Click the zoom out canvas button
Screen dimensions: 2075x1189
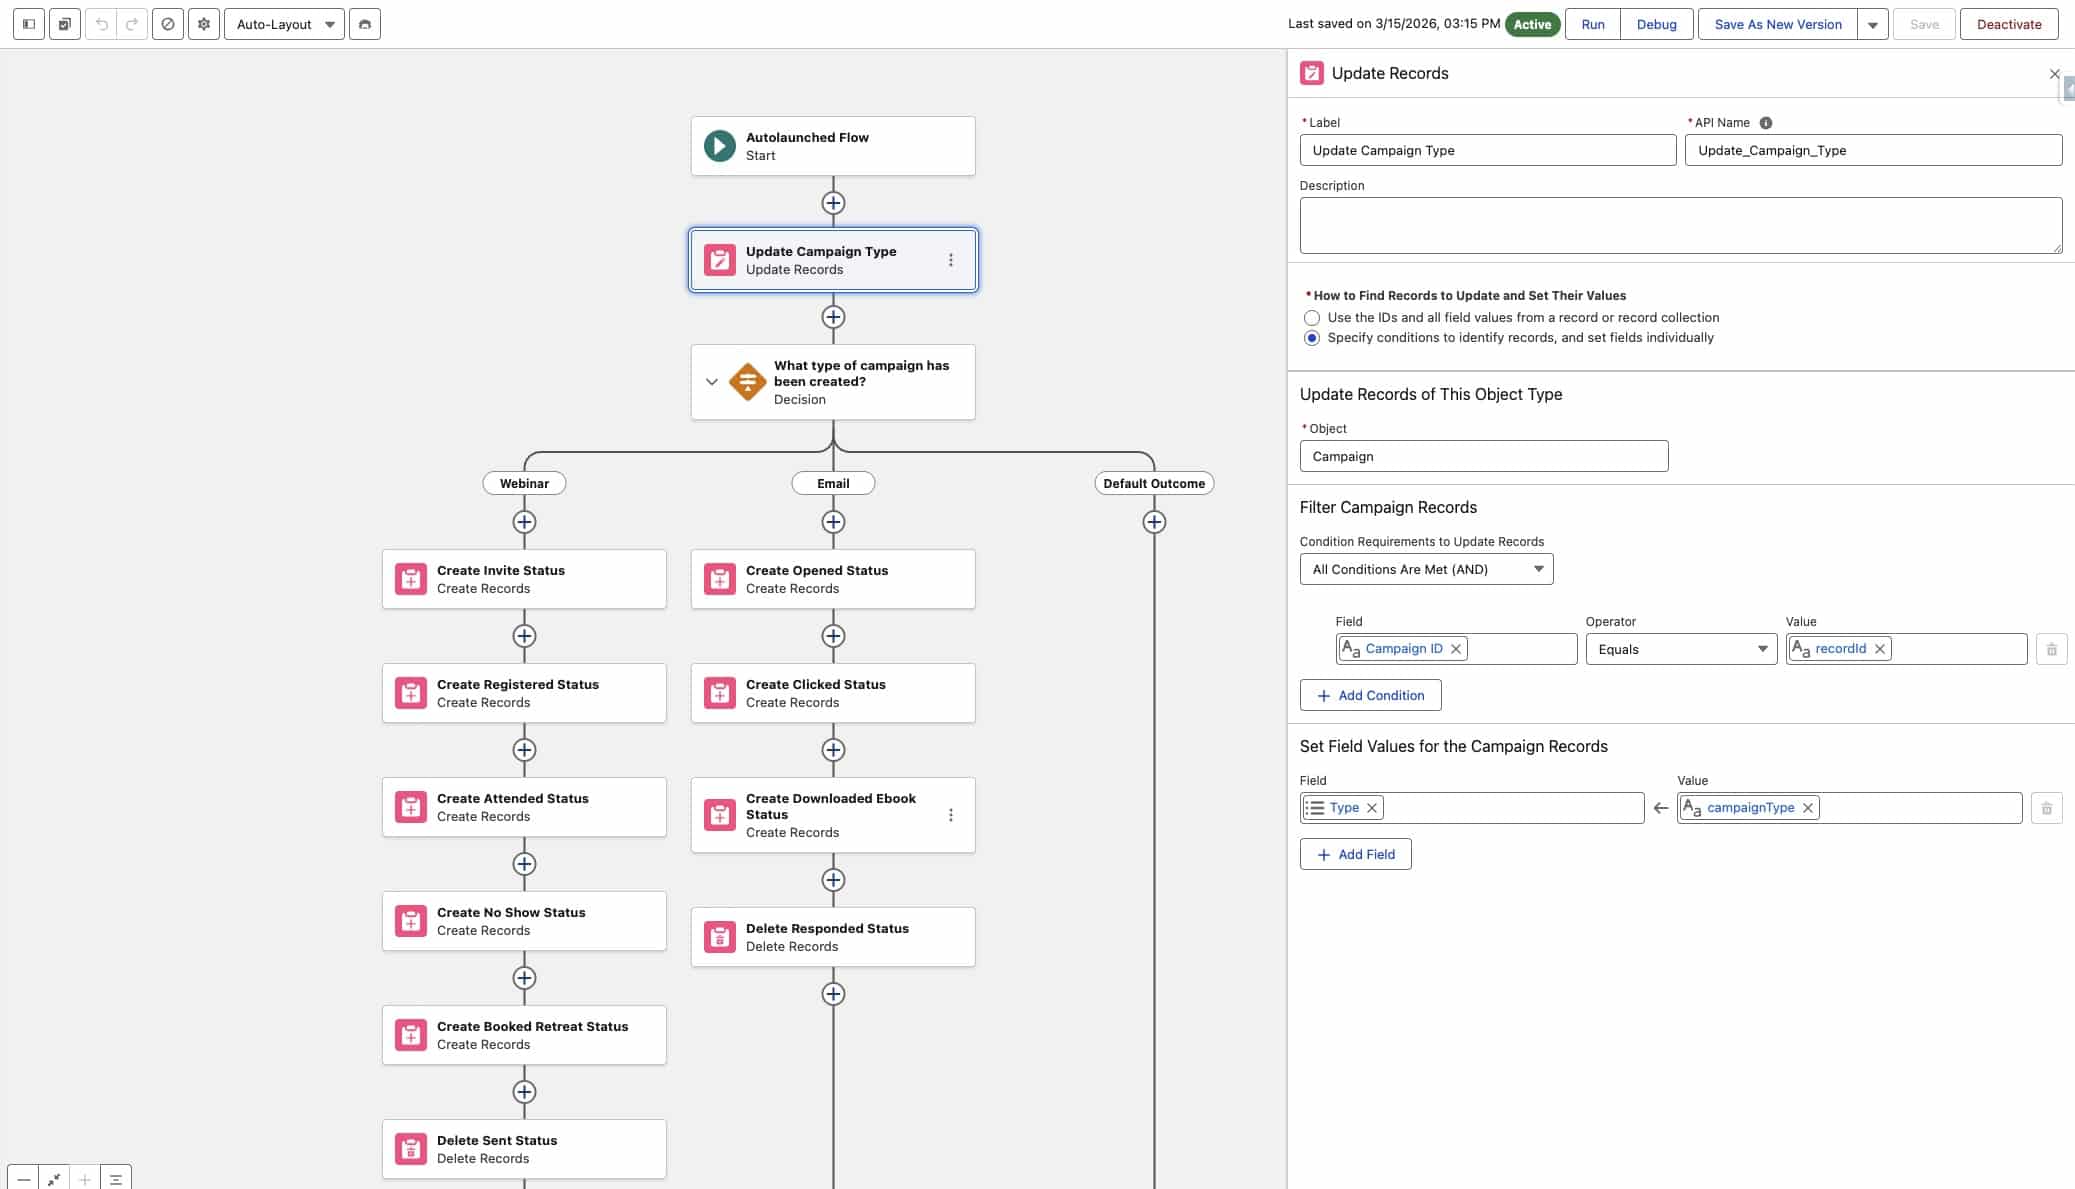pyautogui.click(x=24, y=1179)
